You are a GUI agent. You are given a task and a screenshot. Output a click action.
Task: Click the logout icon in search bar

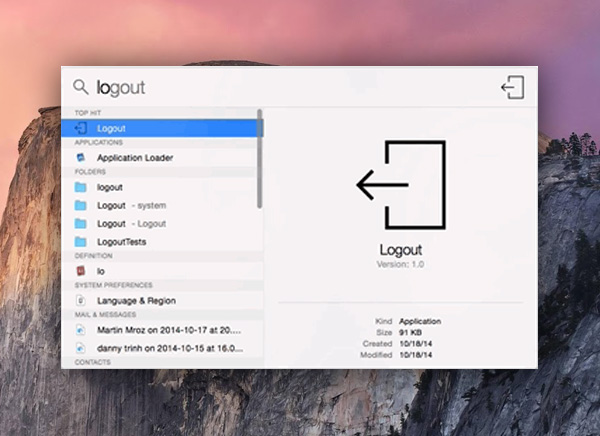(513, 88)
